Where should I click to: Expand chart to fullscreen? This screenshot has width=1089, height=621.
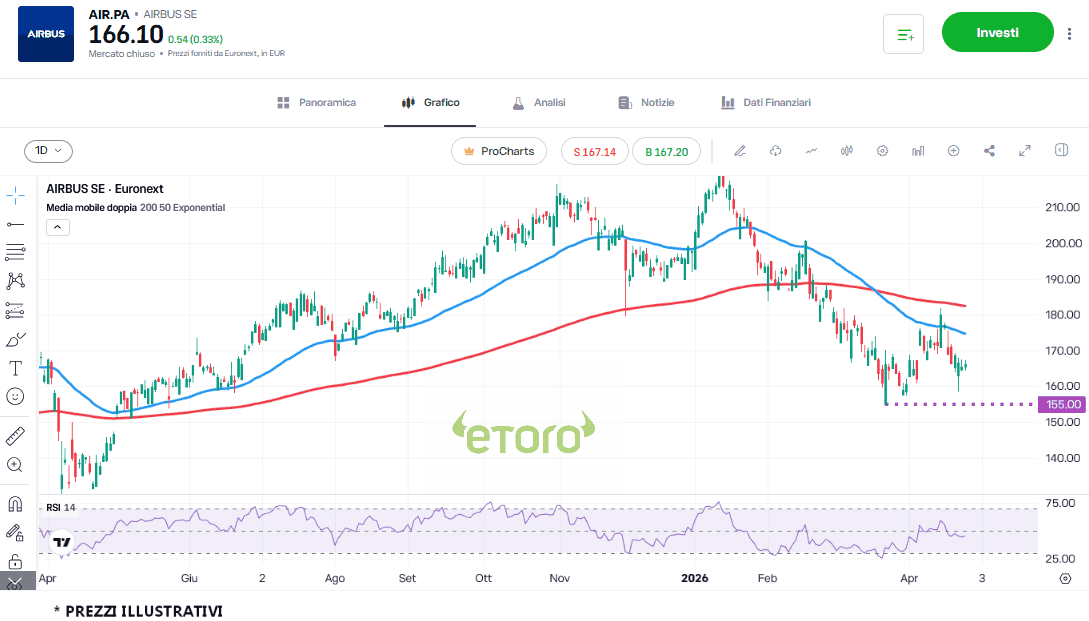[1025, 151]
